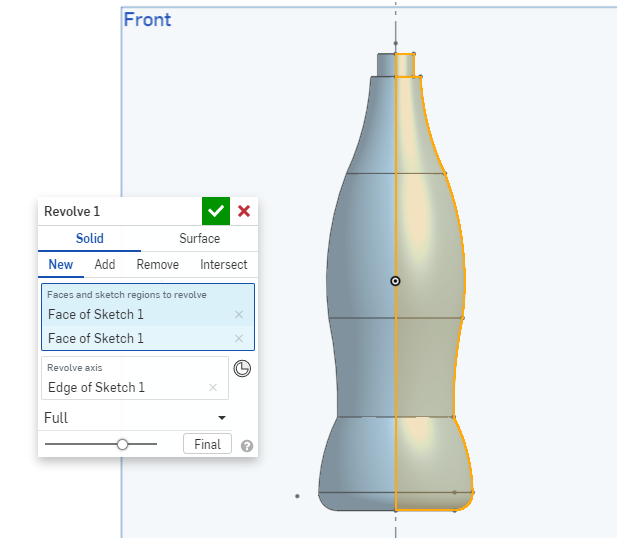Click the Final button

click(207, 443)
